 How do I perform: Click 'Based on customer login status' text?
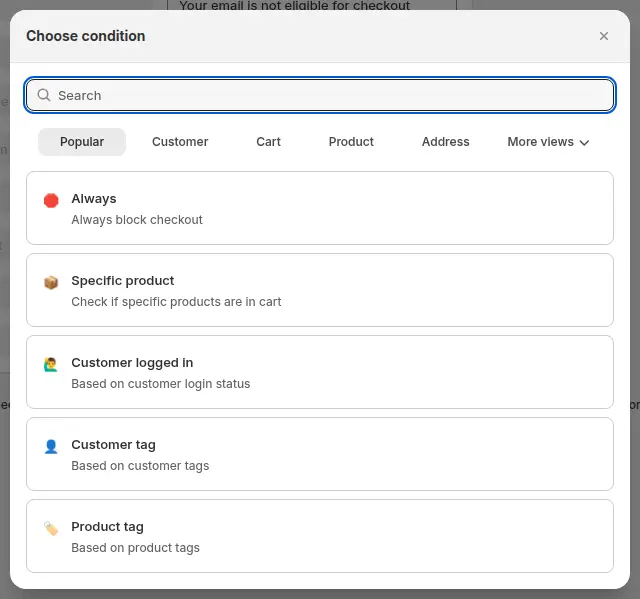click(161, 384)
